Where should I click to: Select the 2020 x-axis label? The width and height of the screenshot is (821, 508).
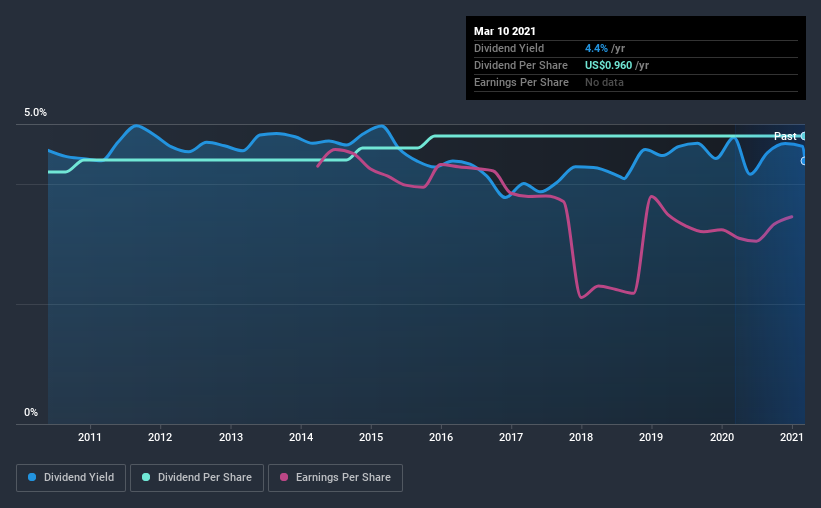722,437
